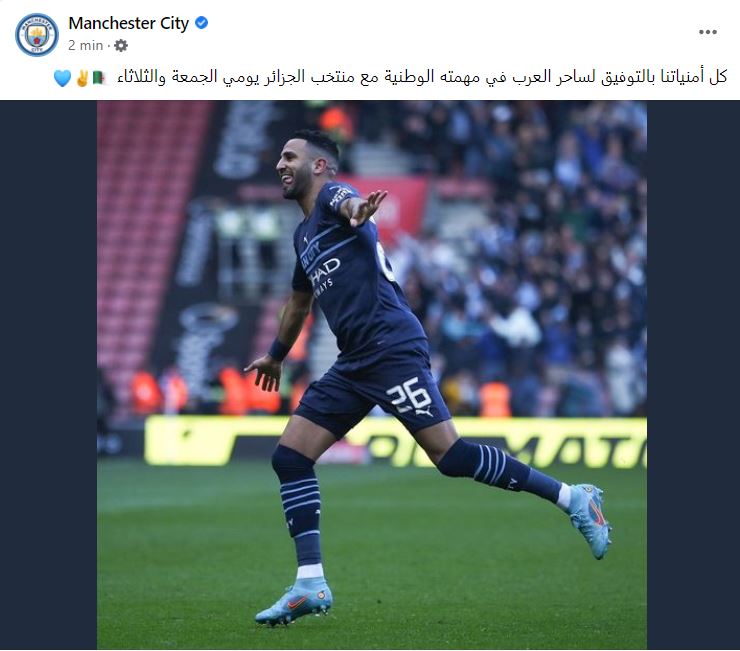Screen dimensions: 740x651
Task: Open the "2 min" post timestamp
Action: [85, 45]
